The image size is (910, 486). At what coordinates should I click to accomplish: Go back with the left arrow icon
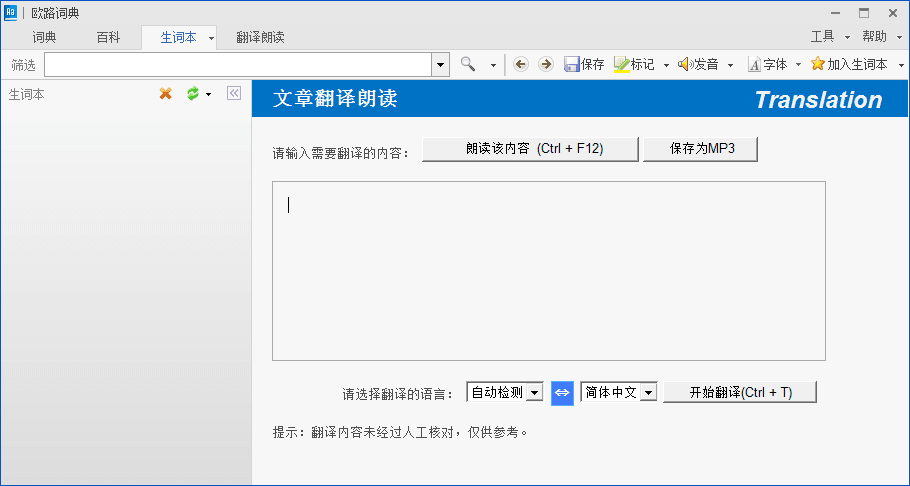tap(520, 64)
